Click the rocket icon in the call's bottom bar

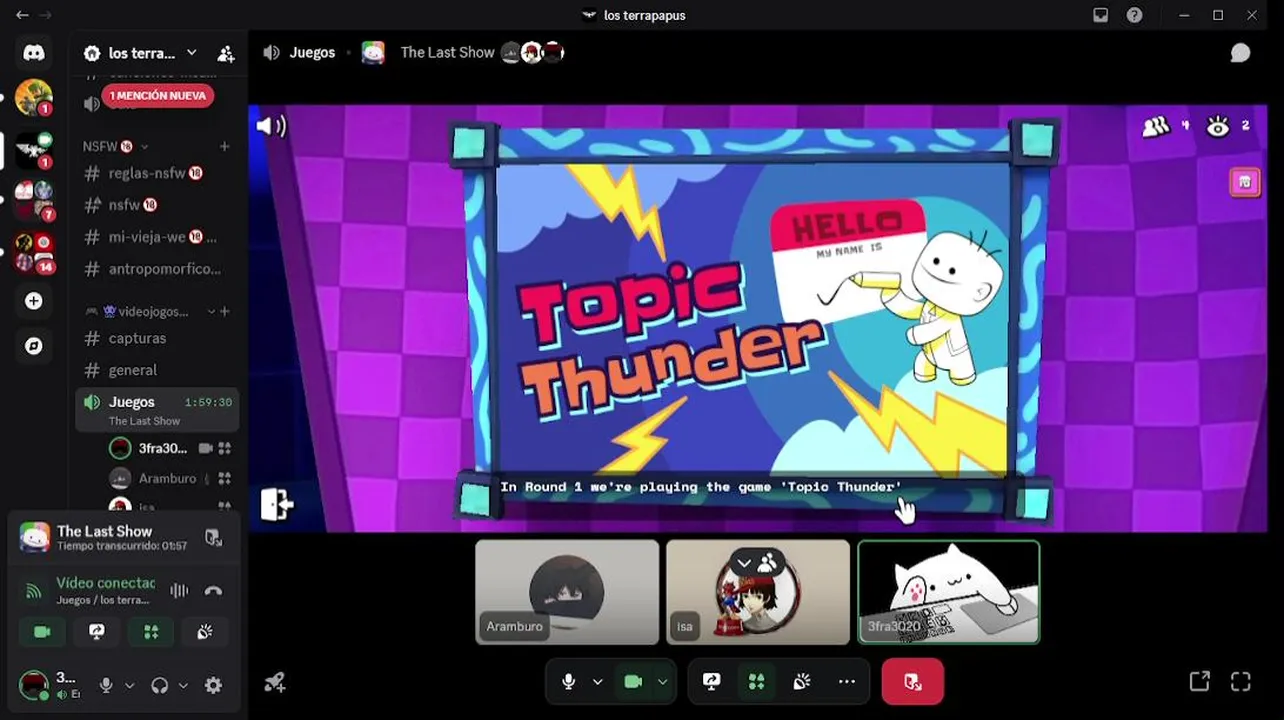(x=275, y=682)
